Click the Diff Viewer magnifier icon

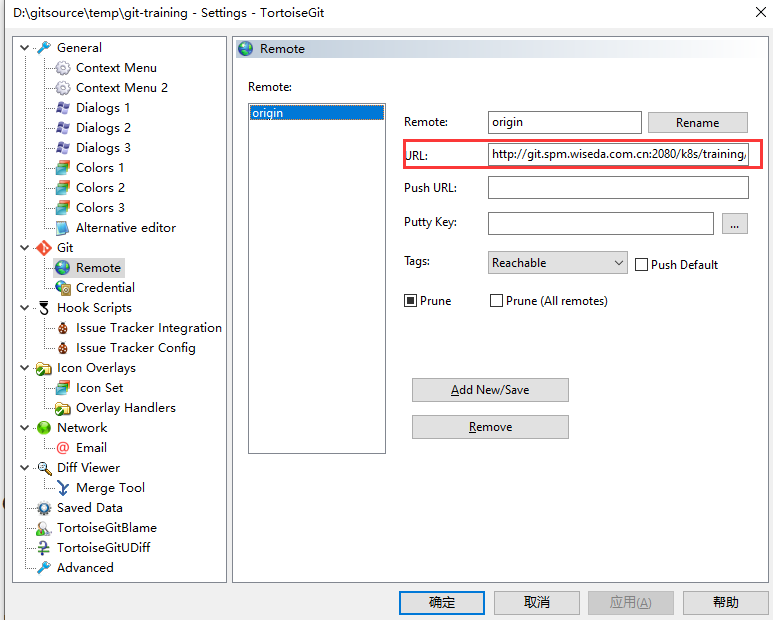[44, 468]
